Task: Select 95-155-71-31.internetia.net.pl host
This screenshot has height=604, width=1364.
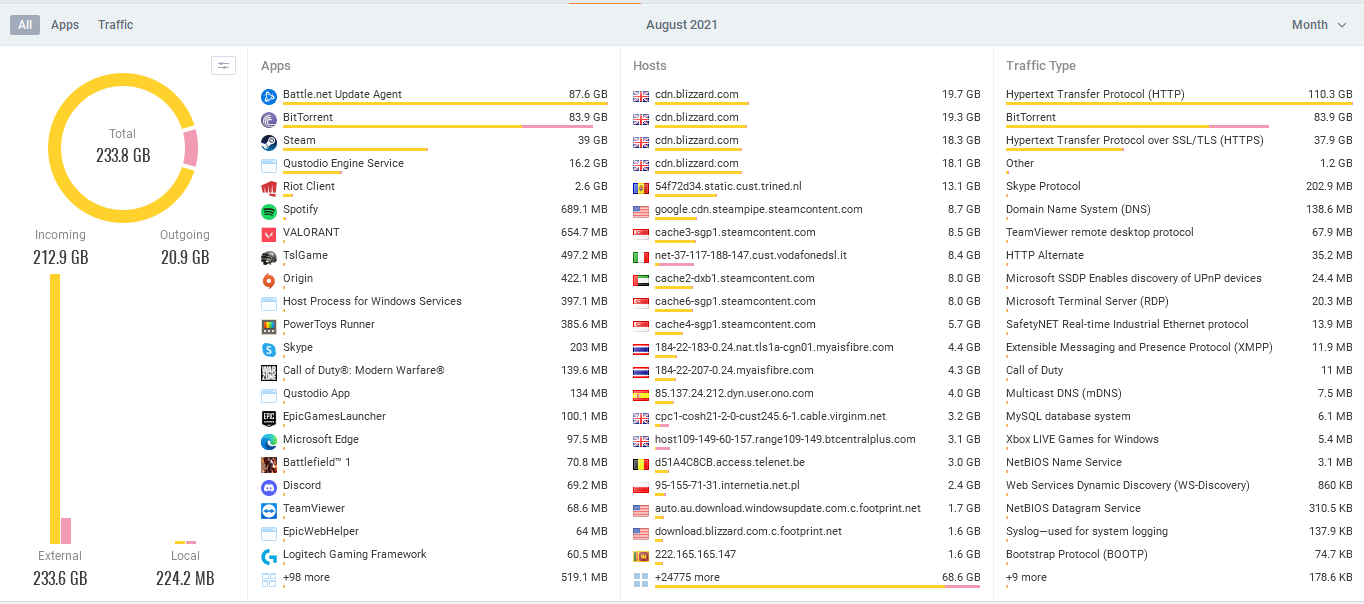Action: [x=806, y=486]
